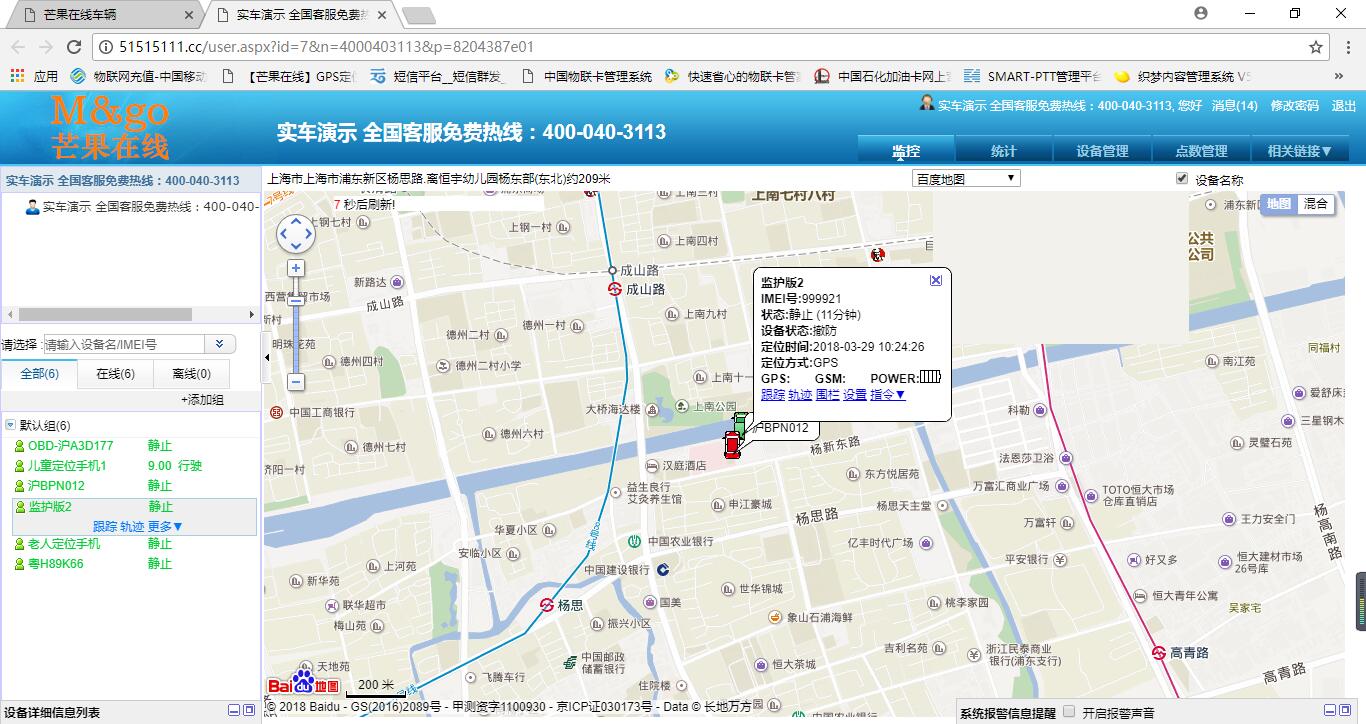The width and height of the screenshot is (1366, 724).
Task: Close the 监护版2 info popup
Action: pyautogui.click(x=936, y=281)
